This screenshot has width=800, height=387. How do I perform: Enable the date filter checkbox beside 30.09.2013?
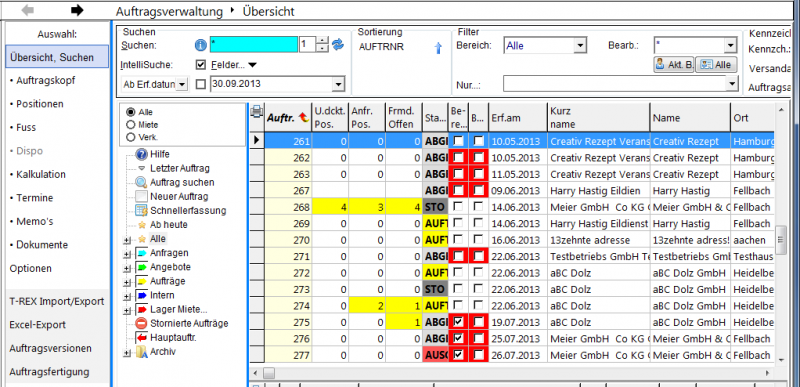coord(201,84)
